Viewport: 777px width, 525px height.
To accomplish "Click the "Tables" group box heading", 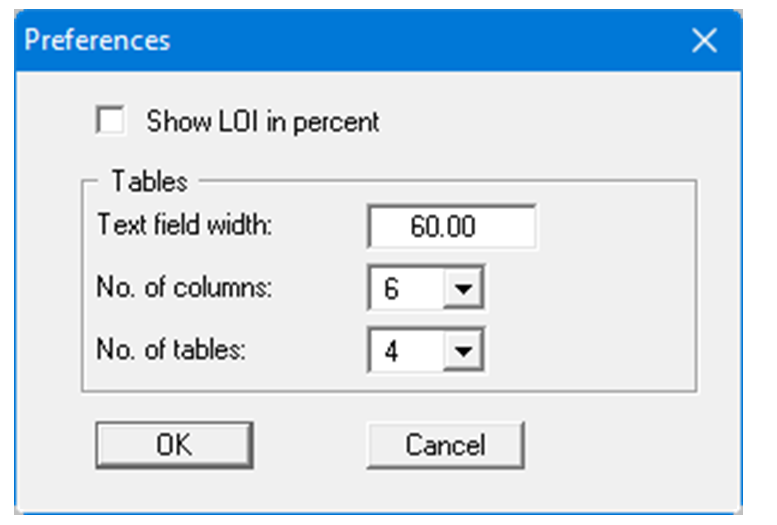I will coord(149,181).
